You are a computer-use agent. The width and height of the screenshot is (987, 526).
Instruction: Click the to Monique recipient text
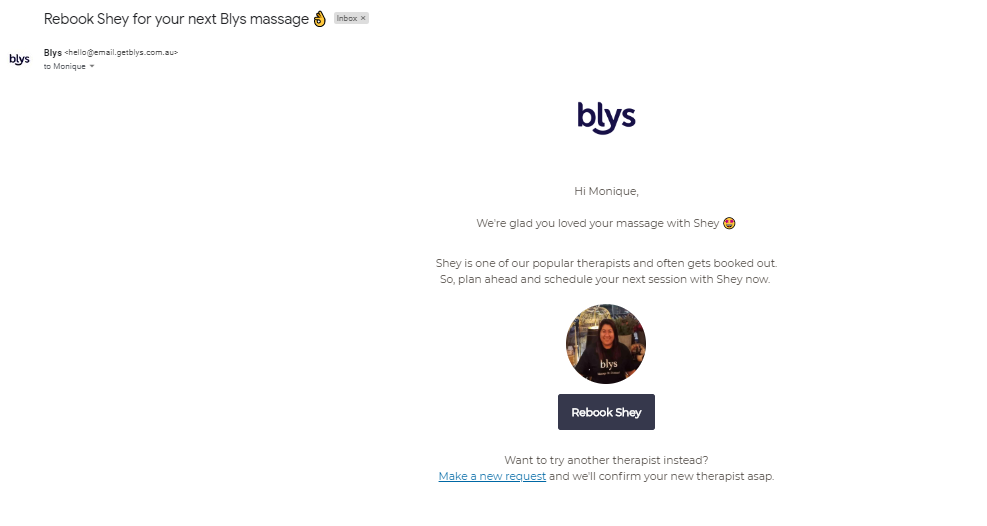(x=64, y=67)
